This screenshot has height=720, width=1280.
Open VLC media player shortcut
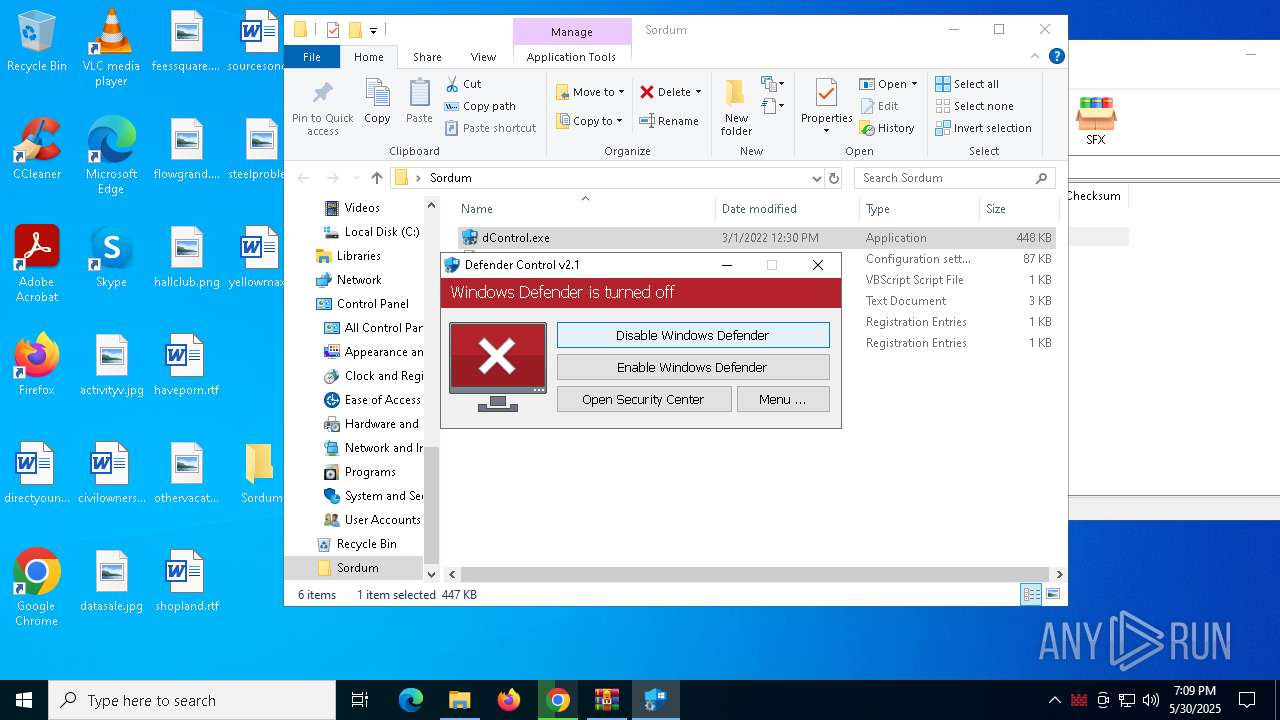111,48
